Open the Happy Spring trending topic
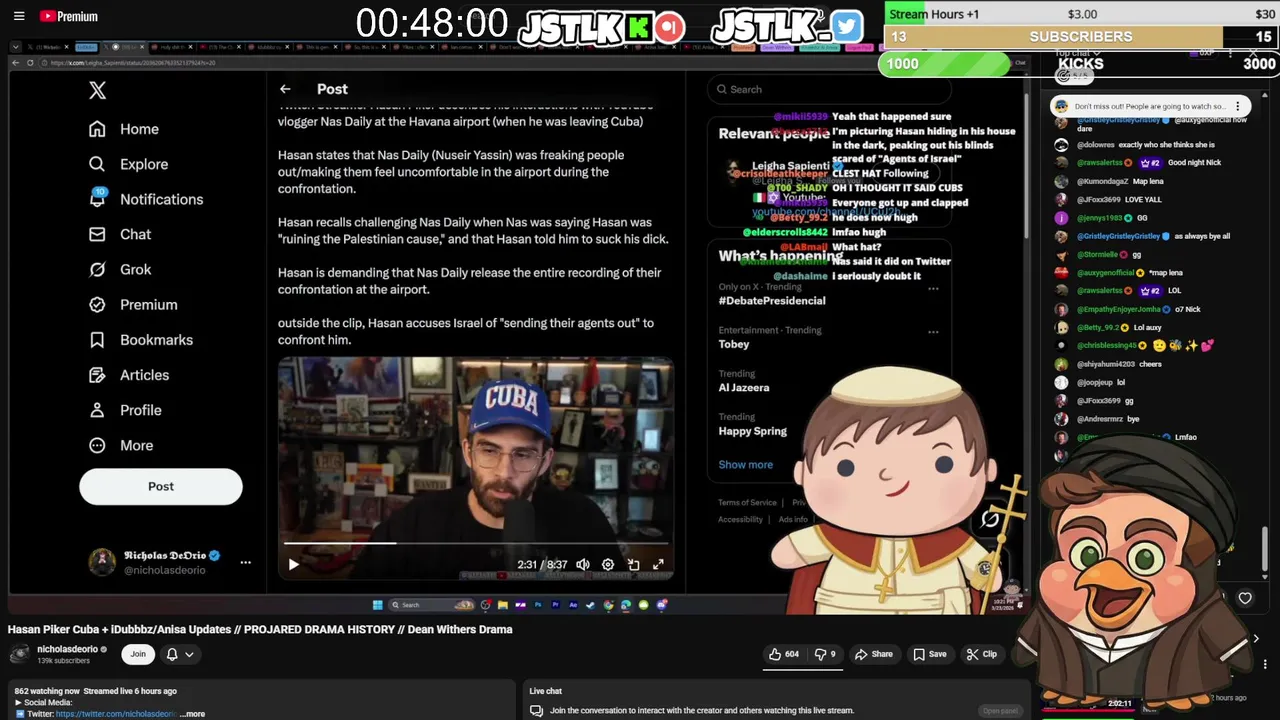Image resolution: width=1280 pixels, height=720 pixels. (x=752, y=431)
